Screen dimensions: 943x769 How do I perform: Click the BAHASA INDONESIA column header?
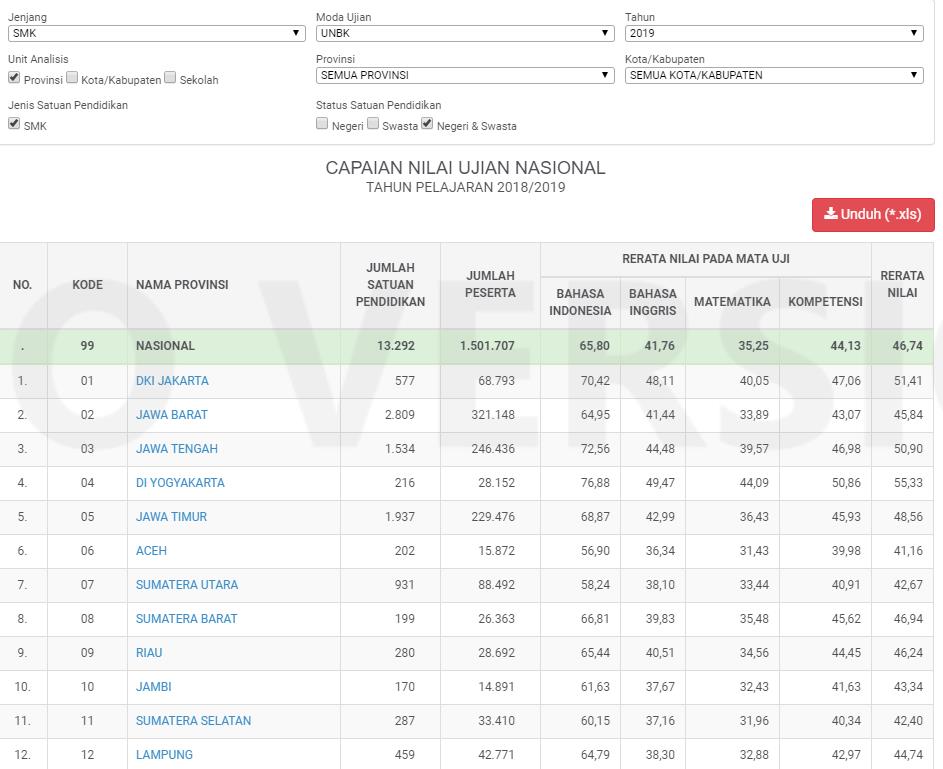[580, 302]
